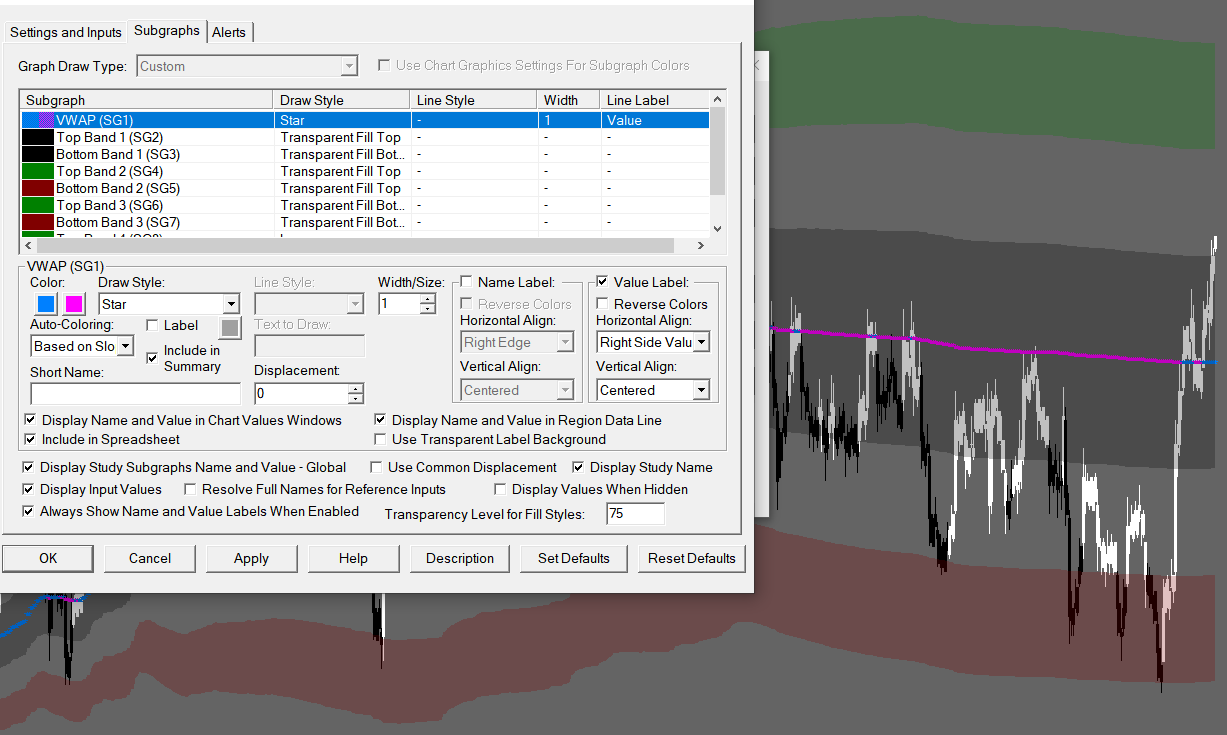Click Displacement stepper down arrow
1227x735 pixels.
coord(355,399)
